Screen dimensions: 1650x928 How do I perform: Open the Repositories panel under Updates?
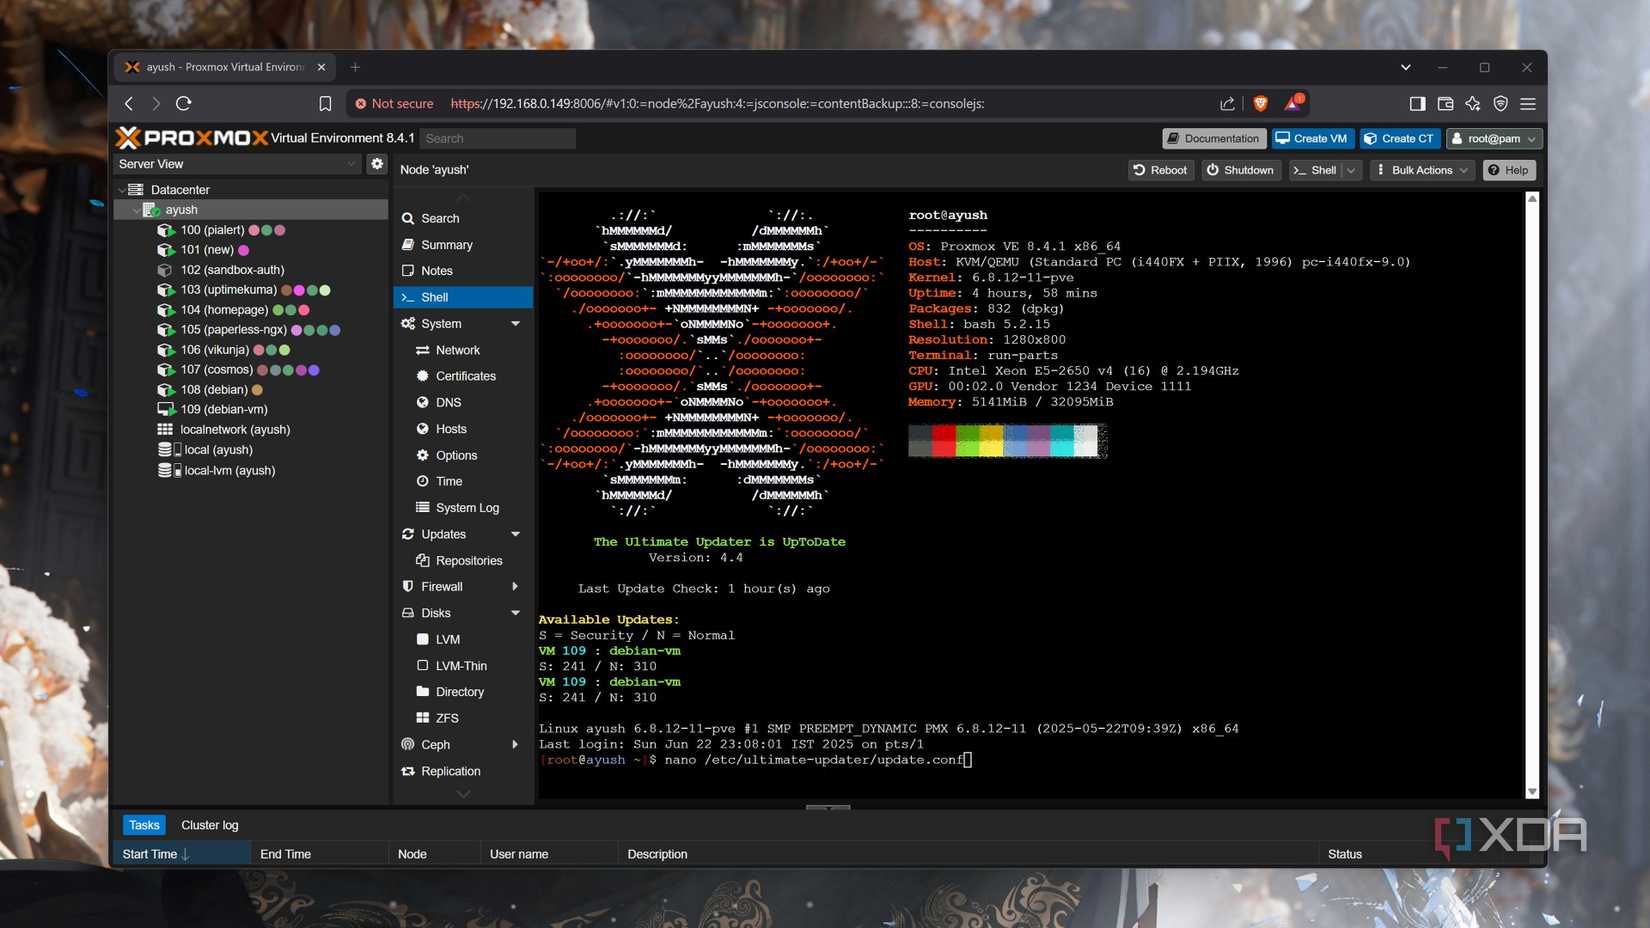click(x=470, y=560)
